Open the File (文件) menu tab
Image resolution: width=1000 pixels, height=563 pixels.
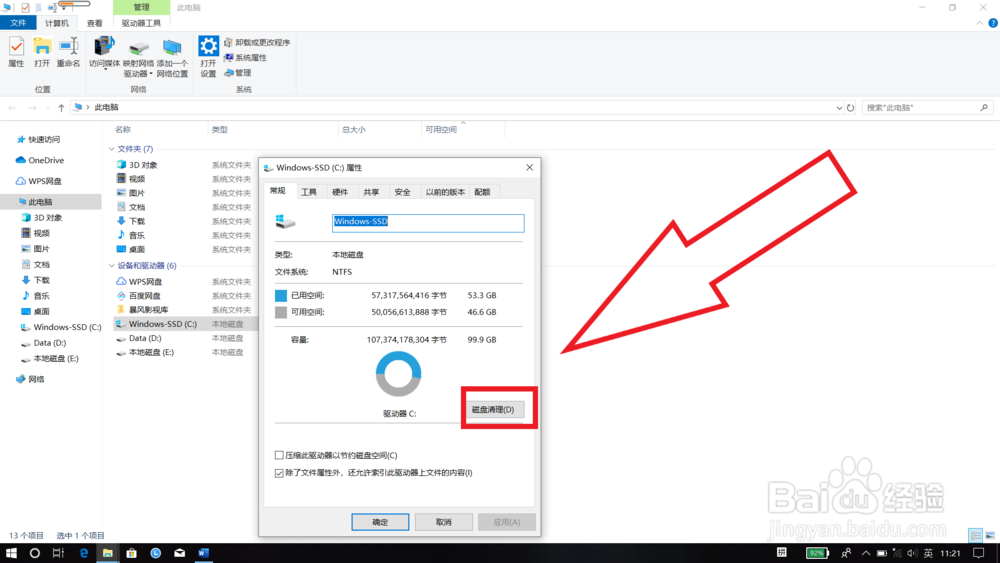pyautogui.click(x=18, y=23)
